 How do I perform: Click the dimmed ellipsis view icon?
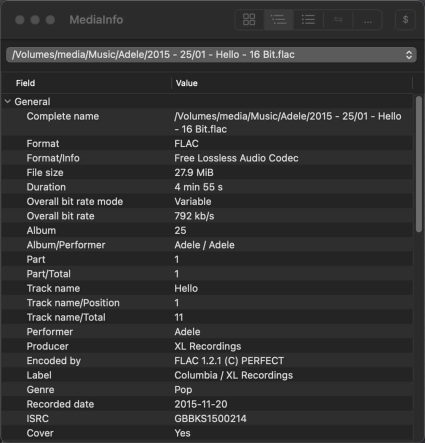tap(367, 20)
